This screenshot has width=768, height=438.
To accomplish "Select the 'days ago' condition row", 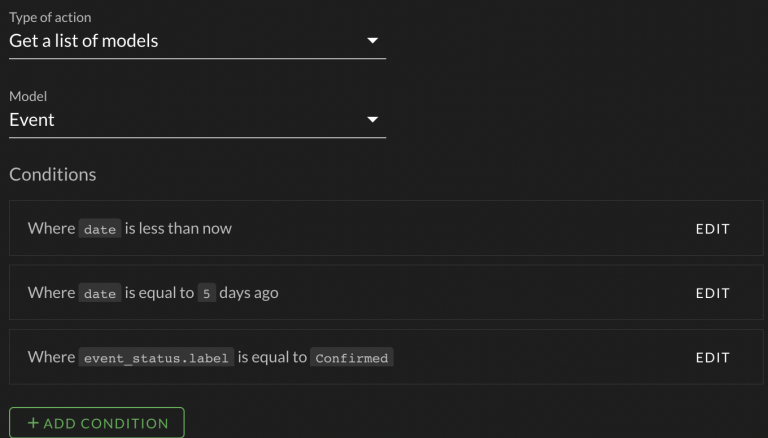I will pyautogui.click(x=386, y=292).
